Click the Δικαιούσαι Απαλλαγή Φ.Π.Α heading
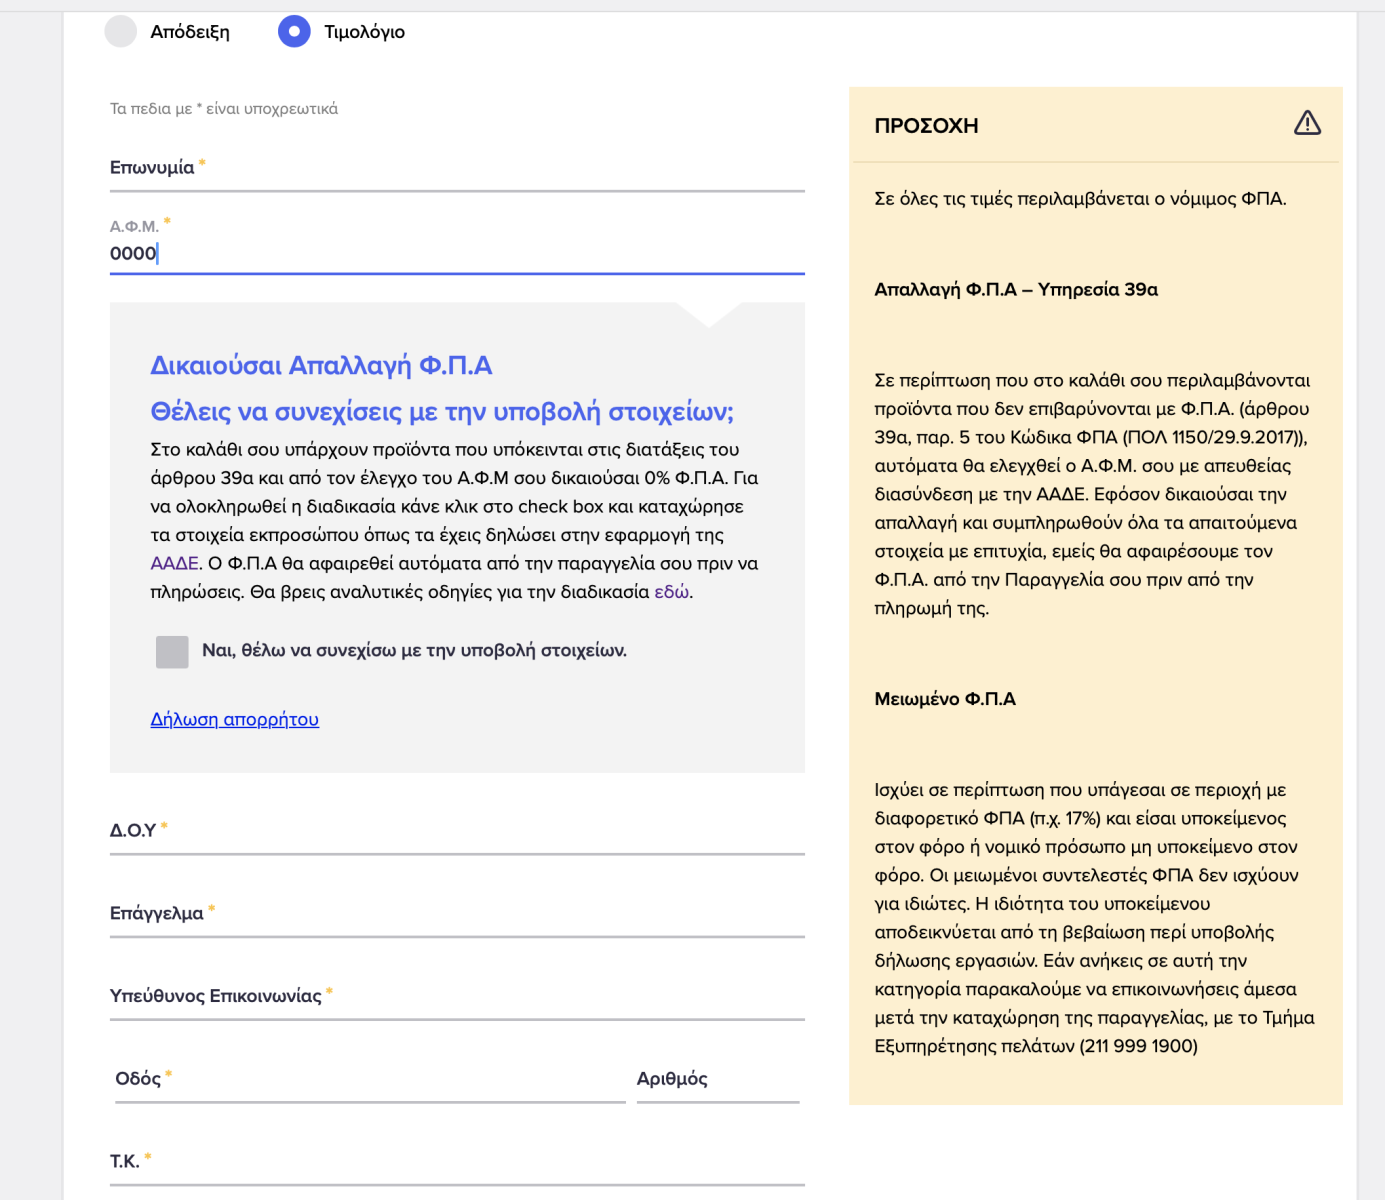 [x=321, y=366]
